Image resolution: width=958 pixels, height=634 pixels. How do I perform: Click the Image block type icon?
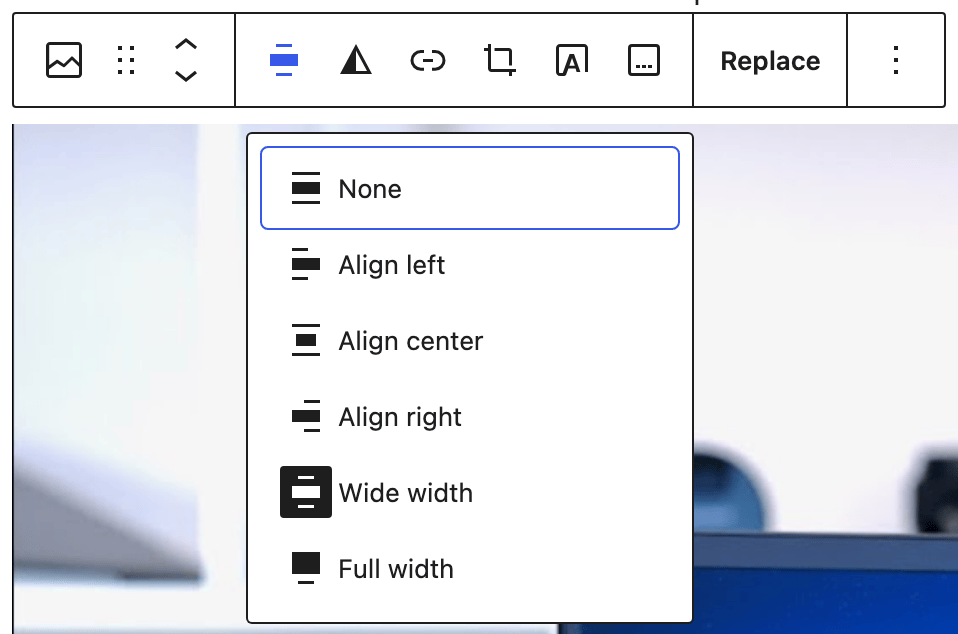(64, 60)
